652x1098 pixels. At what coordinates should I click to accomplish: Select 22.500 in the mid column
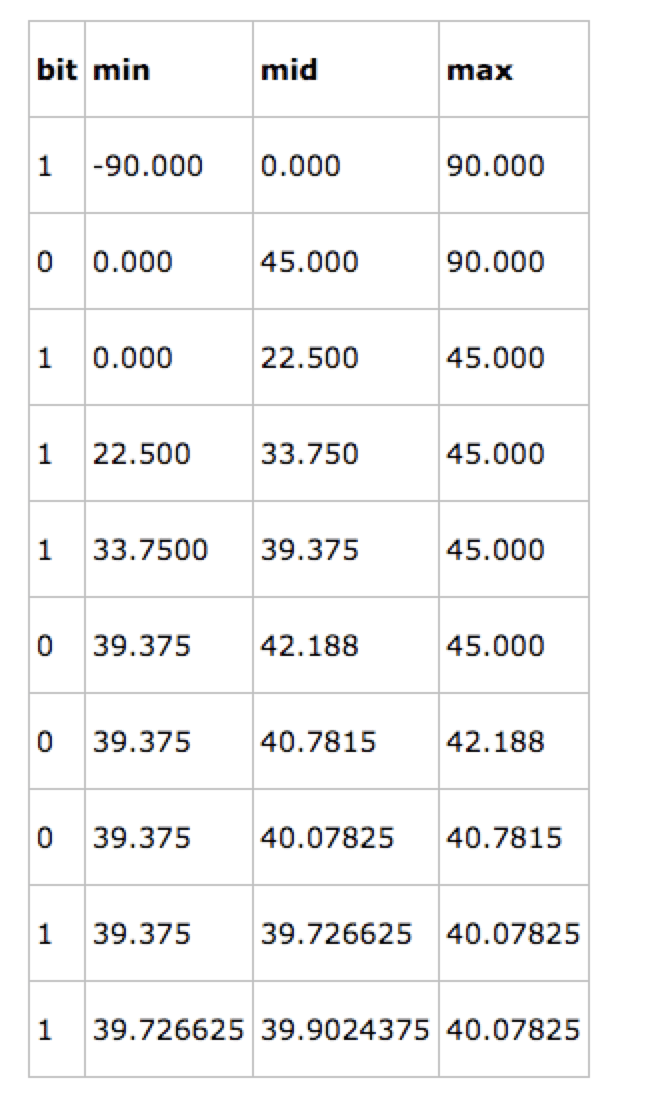pos(309,358)
